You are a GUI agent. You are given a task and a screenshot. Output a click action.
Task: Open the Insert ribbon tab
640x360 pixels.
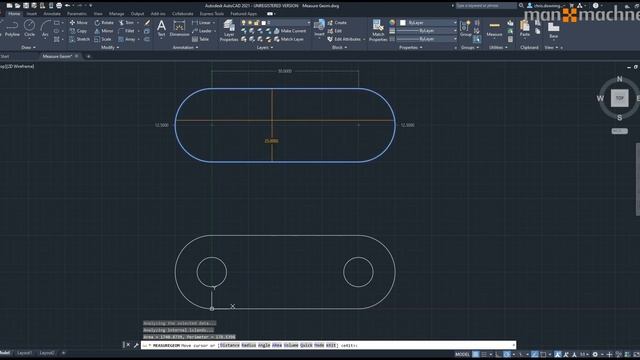click(31, 14)
